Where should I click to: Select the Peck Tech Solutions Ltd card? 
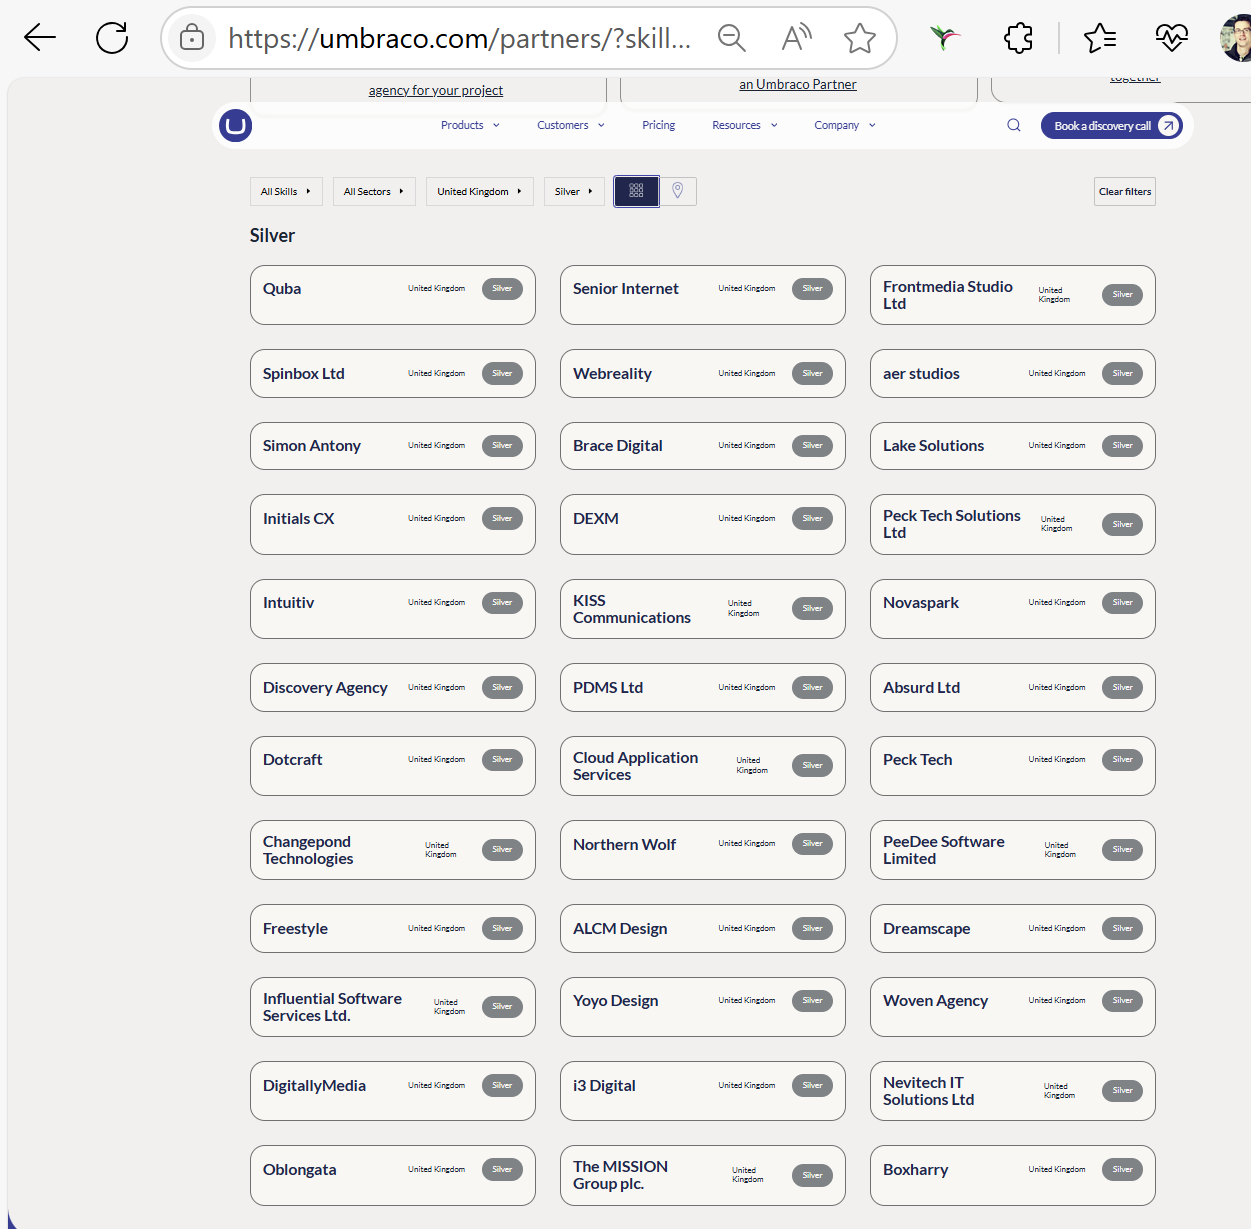pyautogui.click(x=1013, y=524)
